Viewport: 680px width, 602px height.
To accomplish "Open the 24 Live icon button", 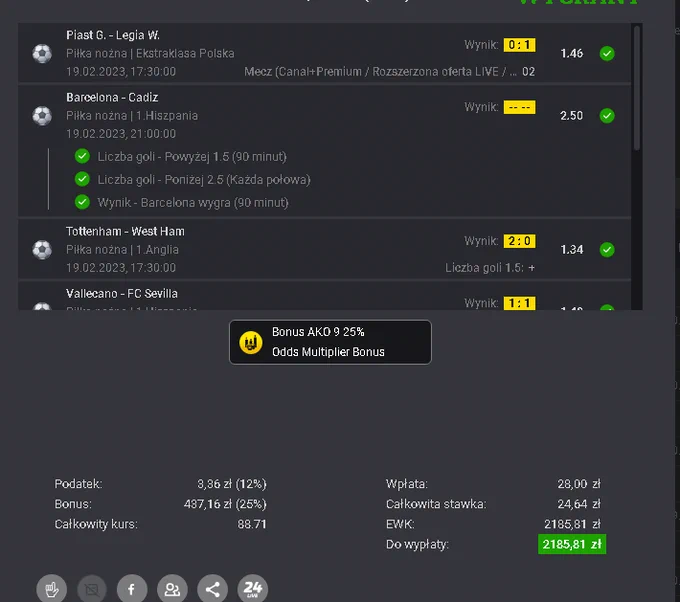I will [253, 589].
